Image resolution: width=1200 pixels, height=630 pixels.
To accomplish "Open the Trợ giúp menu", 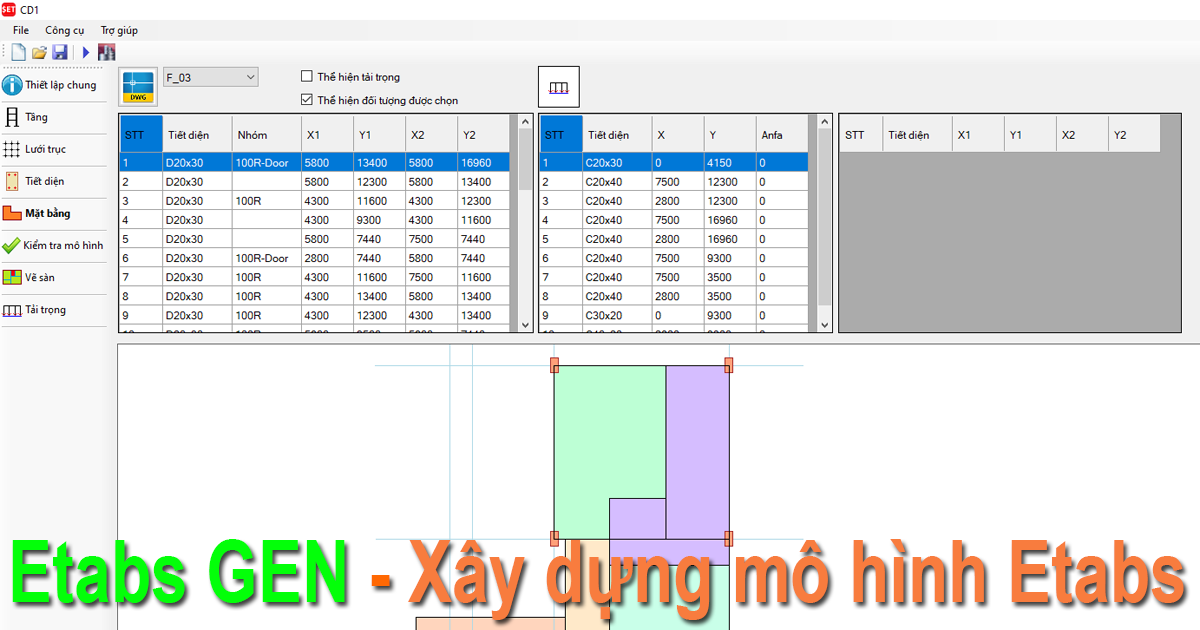I will [119, 30].
